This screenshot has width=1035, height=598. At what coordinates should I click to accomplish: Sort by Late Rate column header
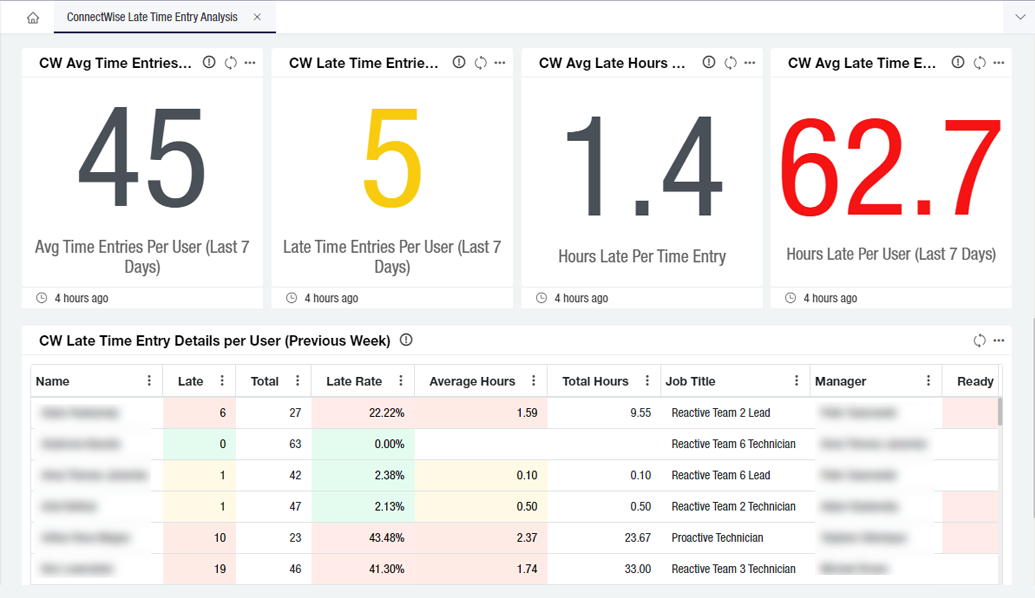point(354,382)
